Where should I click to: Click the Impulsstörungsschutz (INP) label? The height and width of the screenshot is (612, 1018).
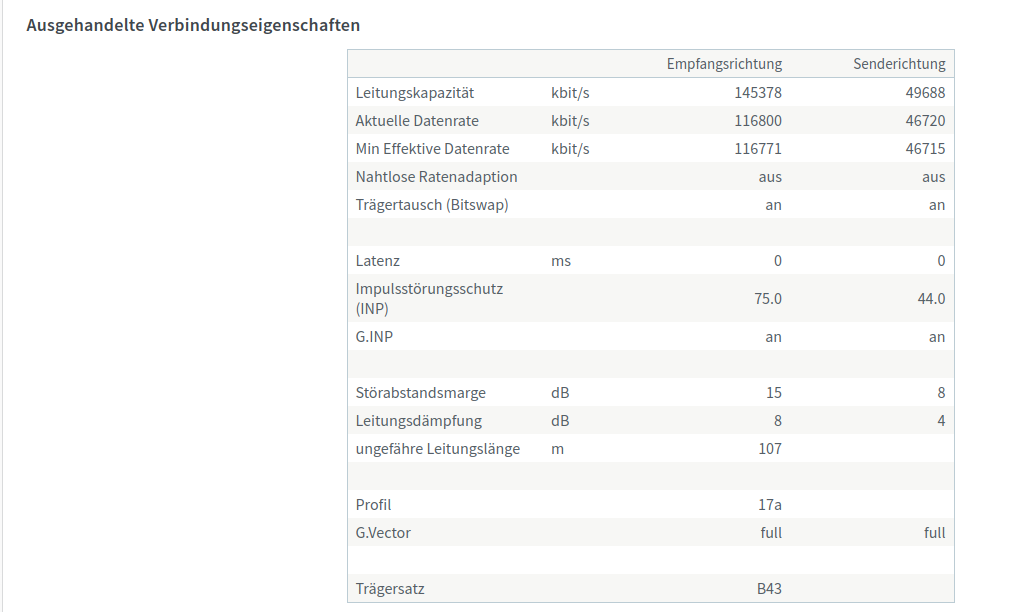[x=429, y=299]
